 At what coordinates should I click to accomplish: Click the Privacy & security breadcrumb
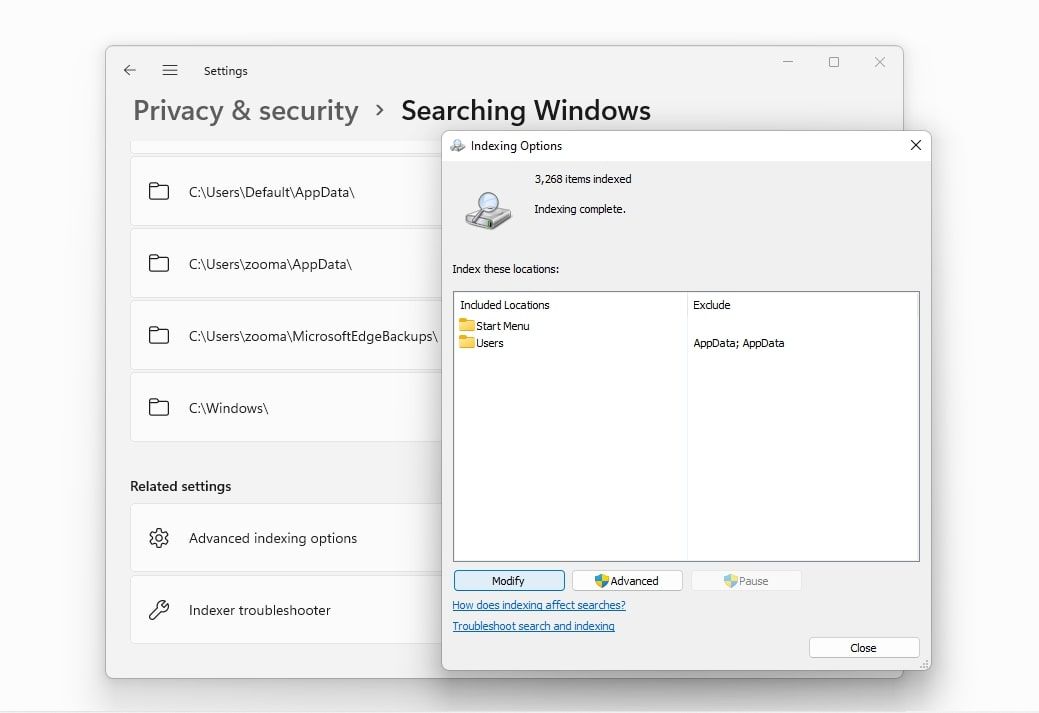pos(246,111)
